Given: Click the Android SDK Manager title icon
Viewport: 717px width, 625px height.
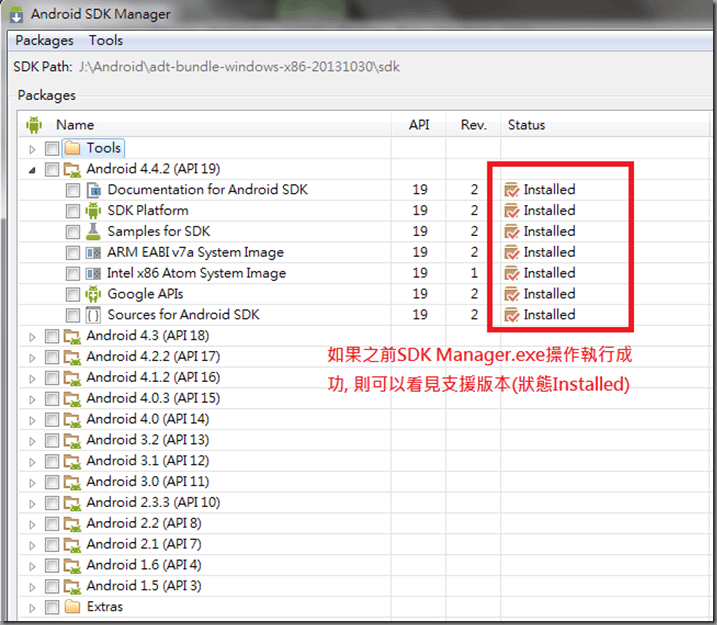Looking at the screenshot, I should (16, 14).
